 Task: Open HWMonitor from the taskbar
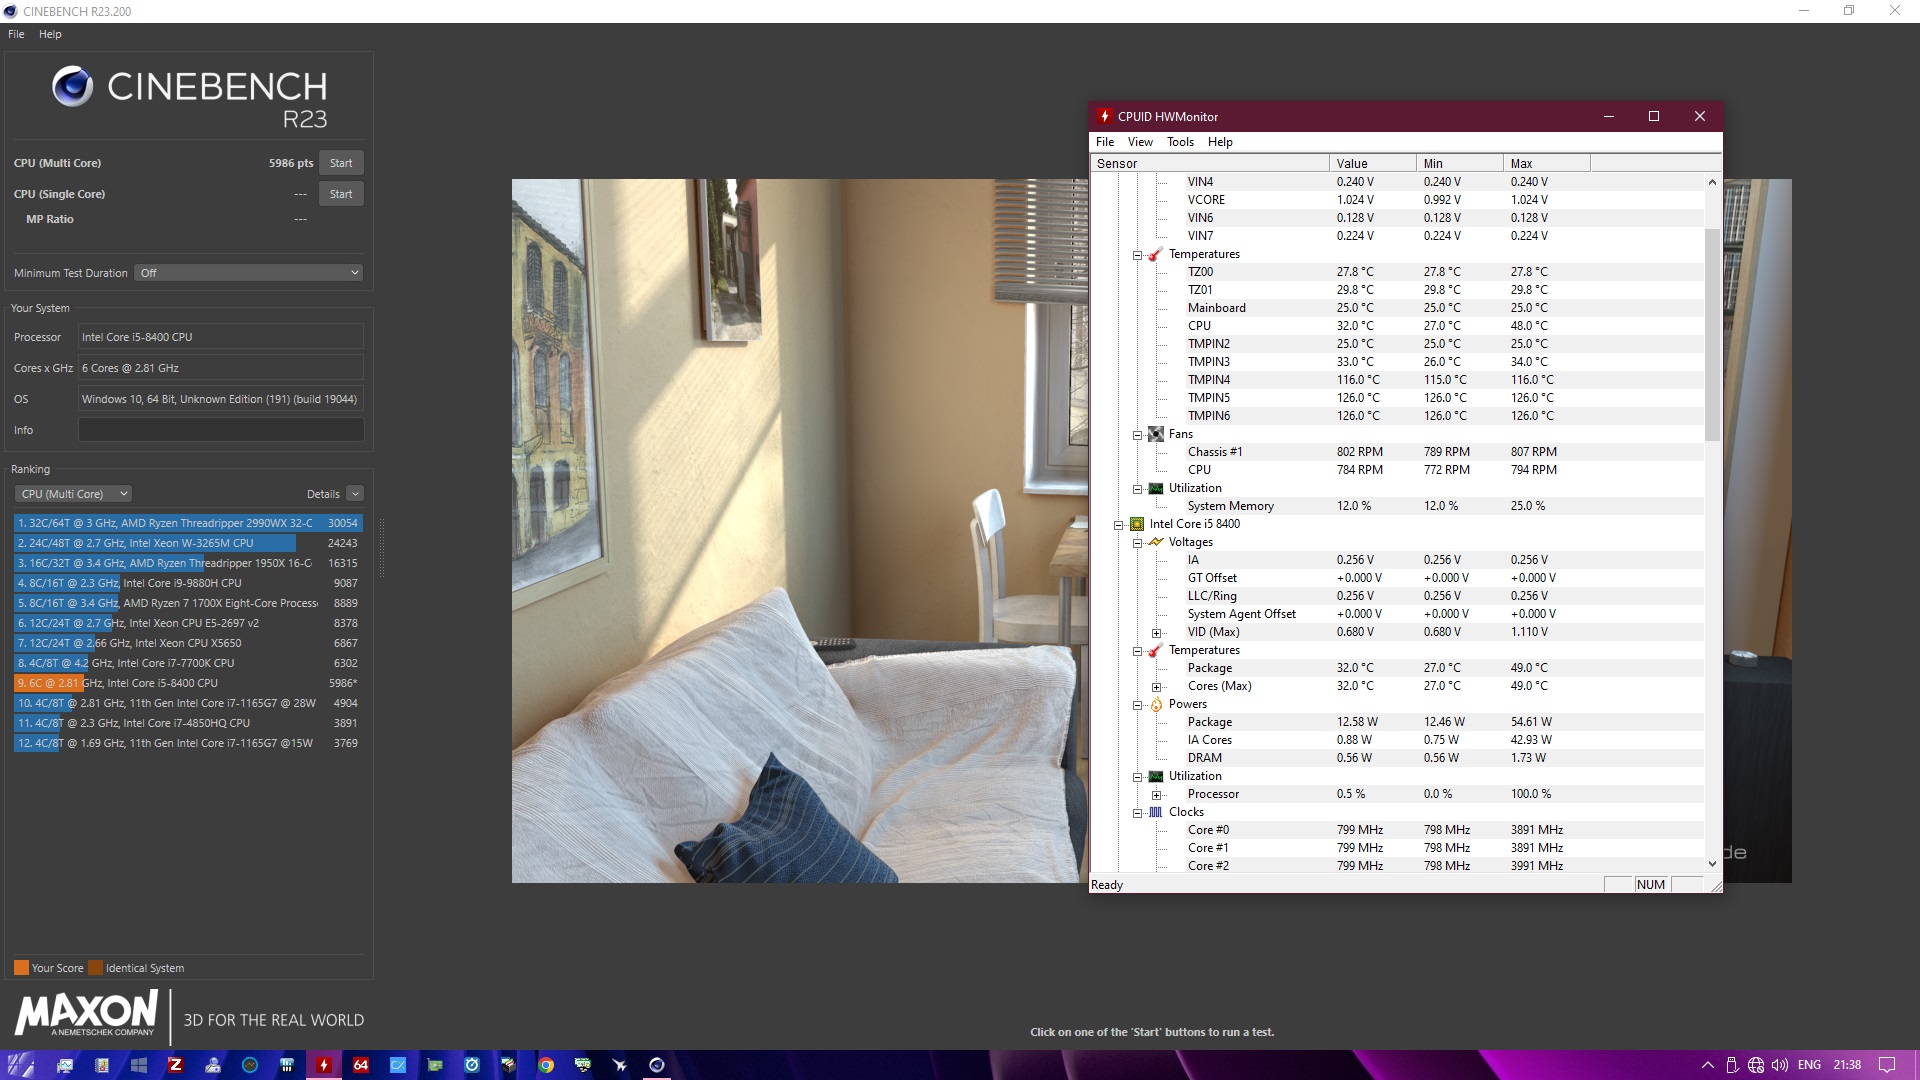(323, 1065)
